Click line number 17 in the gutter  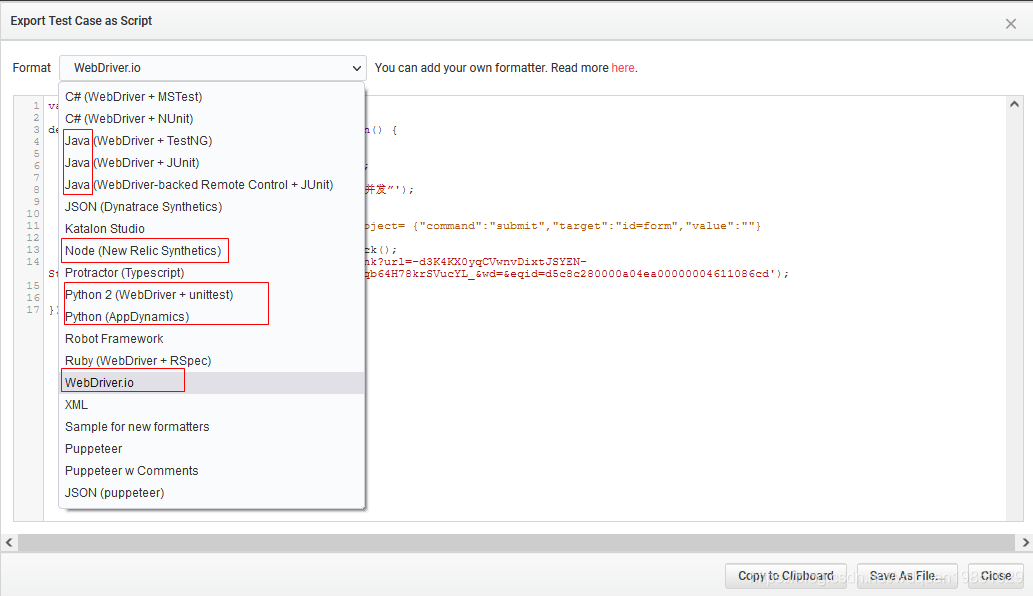(x=33, y=310)
